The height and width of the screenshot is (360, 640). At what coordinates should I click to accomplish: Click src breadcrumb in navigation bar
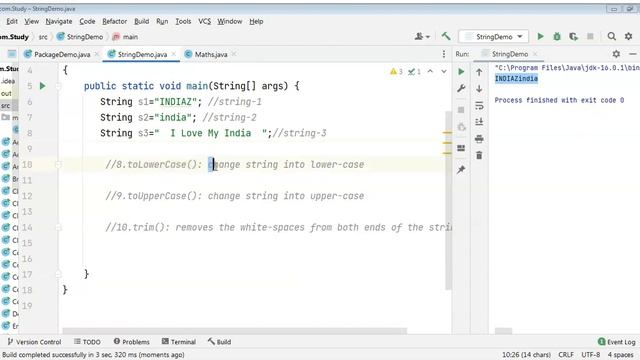(43, 37)
